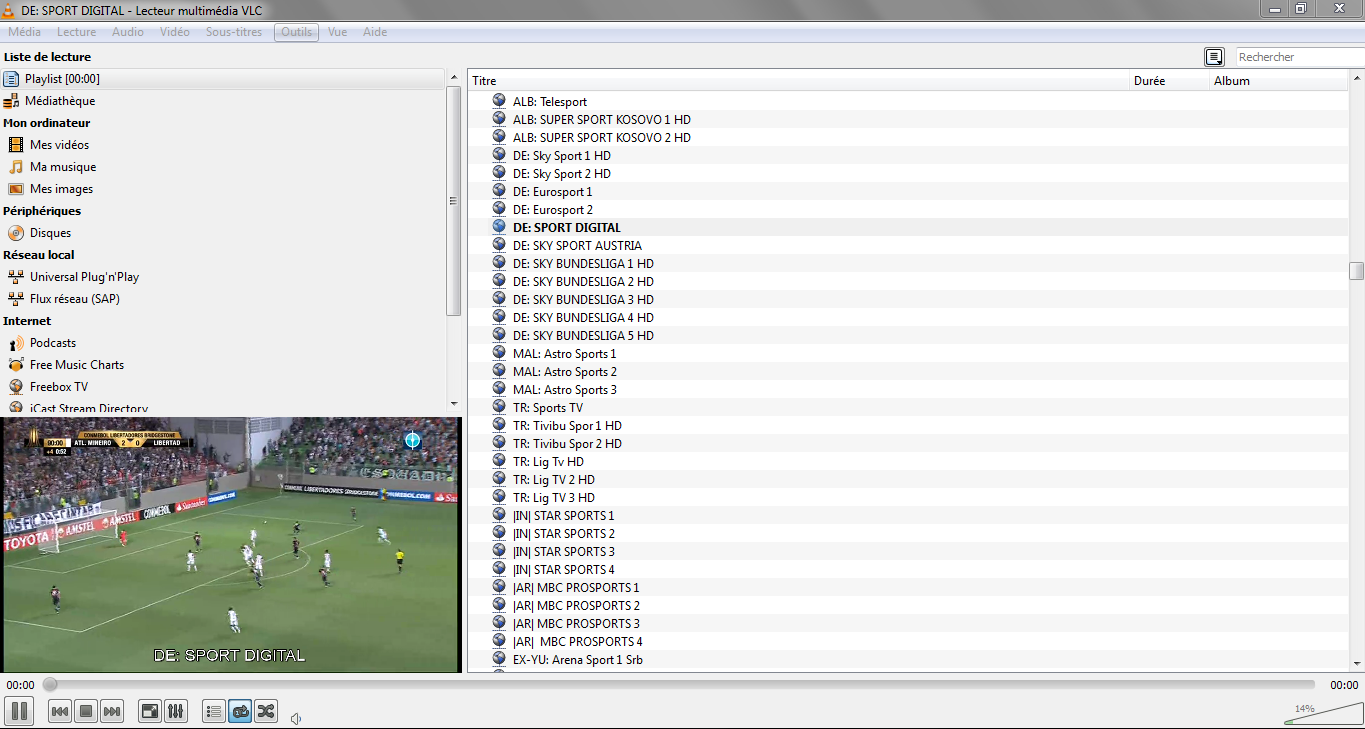The image size is (1365, 729).
Task: Click the playback seek bar
Action: point(680,685)
